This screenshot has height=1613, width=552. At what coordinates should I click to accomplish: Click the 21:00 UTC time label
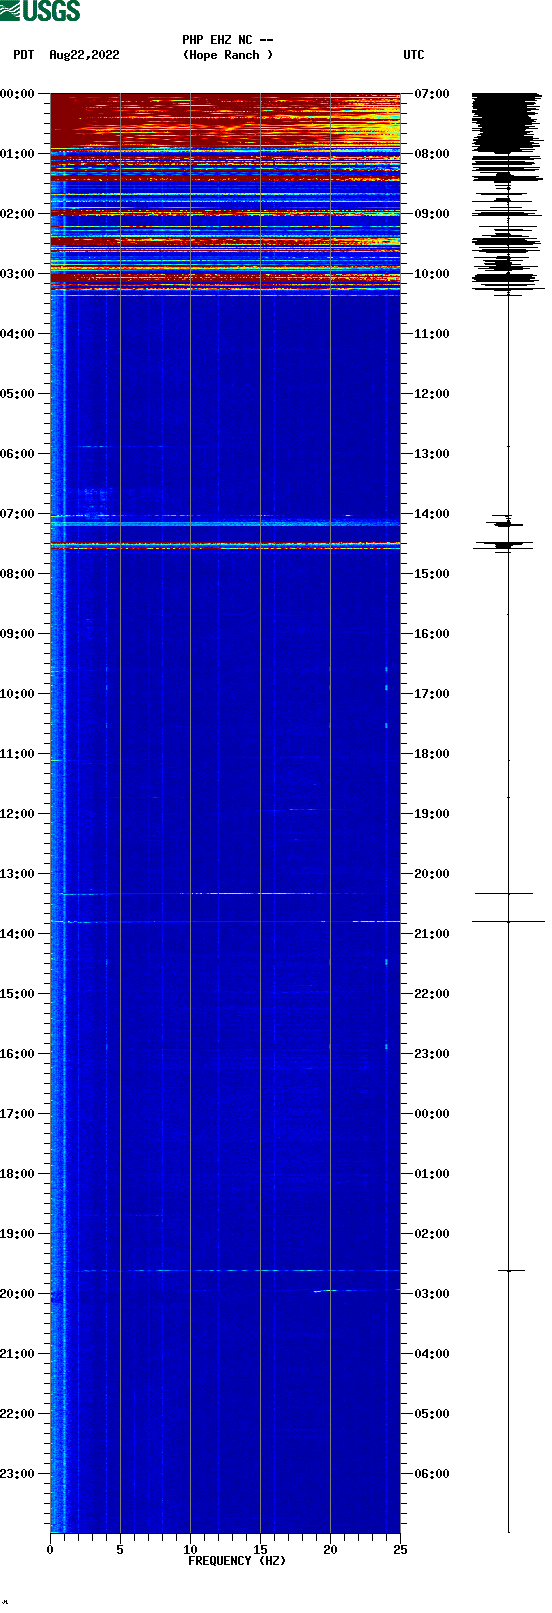pos(432,934)
